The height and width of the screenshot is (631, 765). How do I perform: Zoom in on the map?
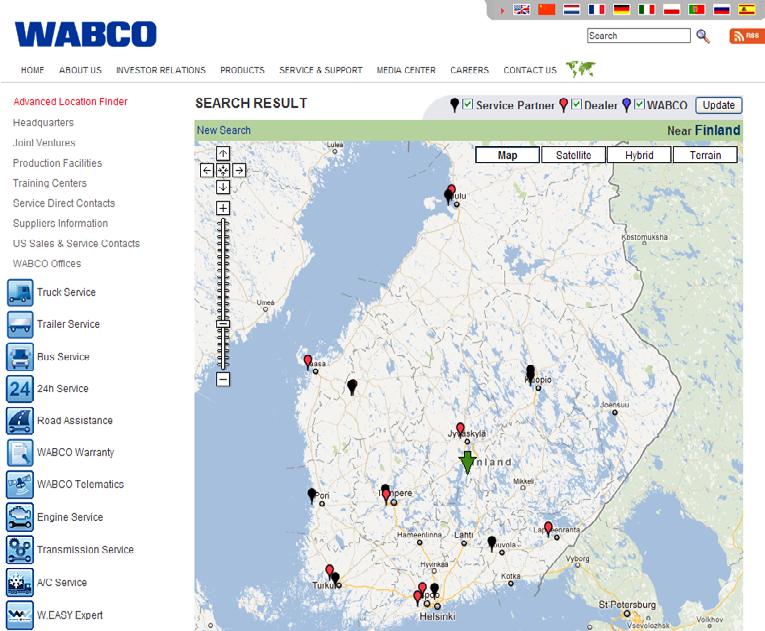[x=223, y=208]
